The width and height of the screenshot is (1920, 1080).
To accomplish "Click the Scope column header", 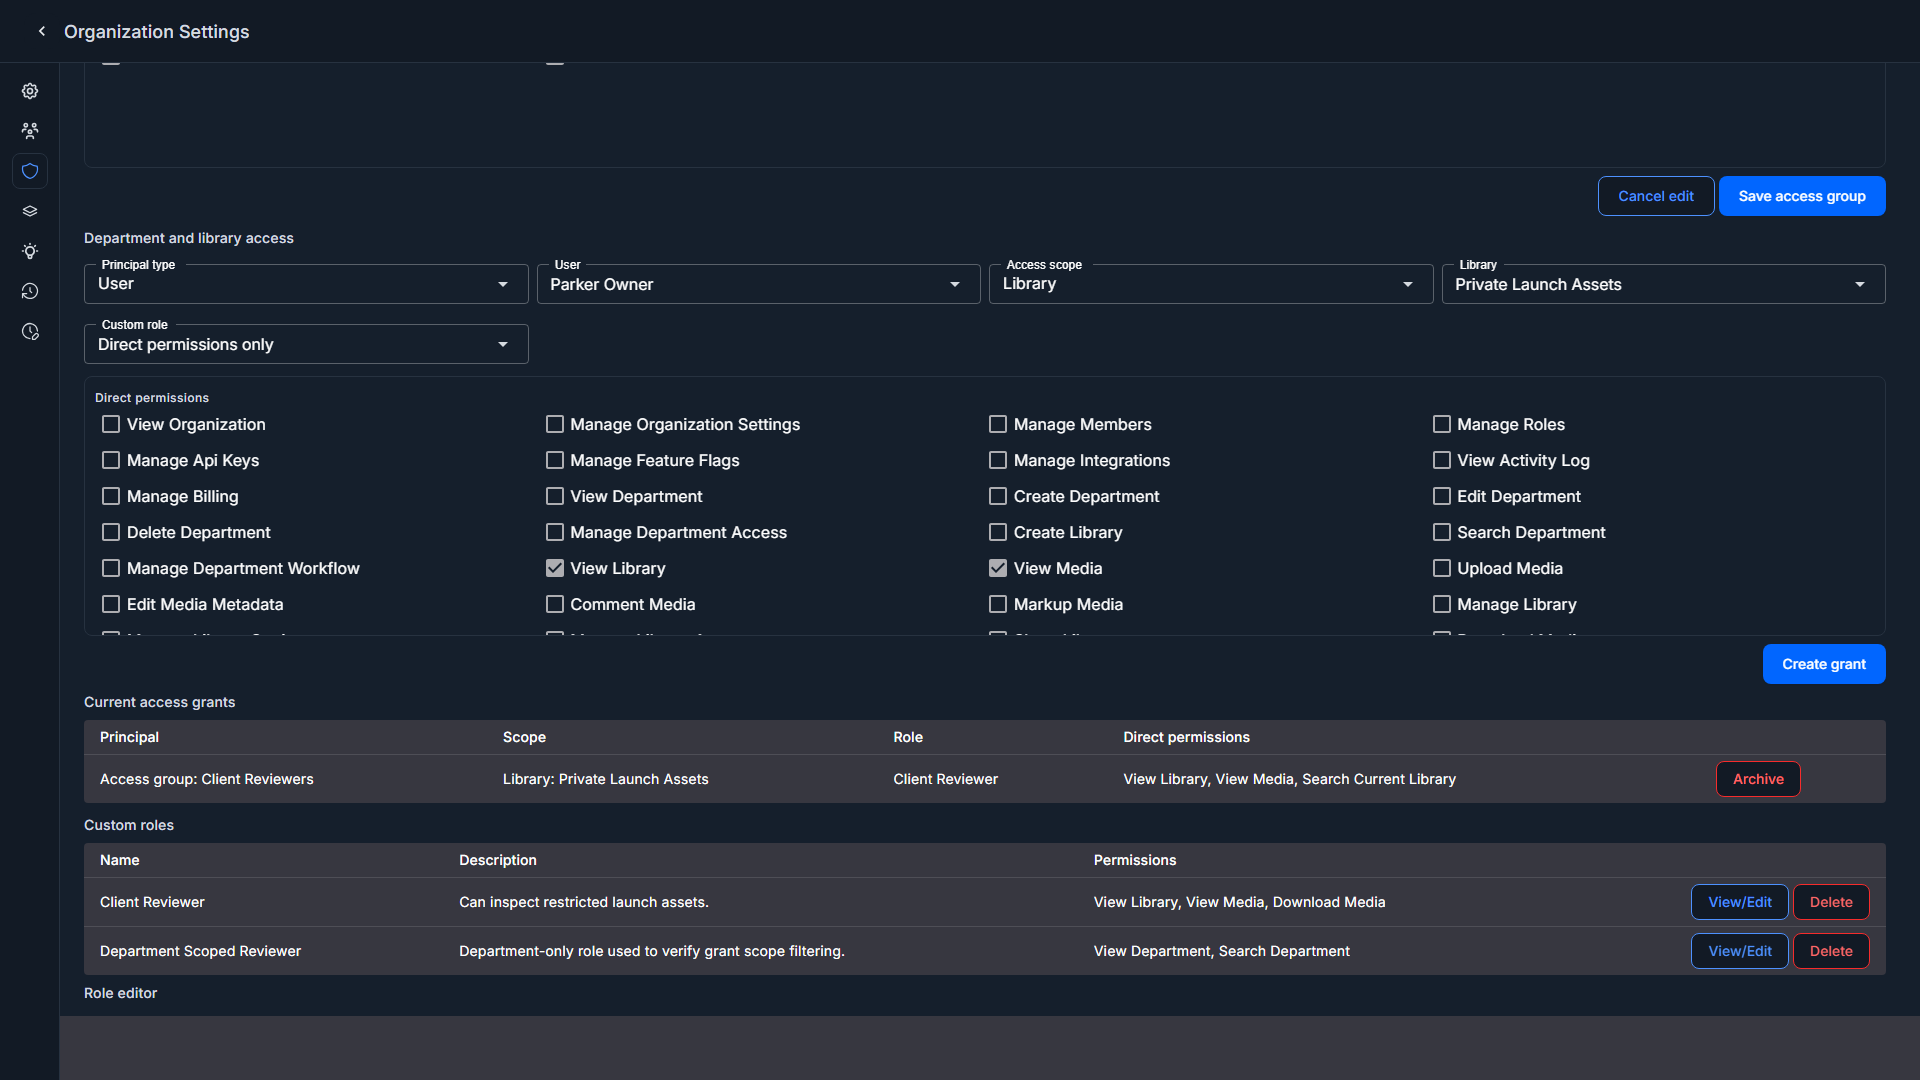I will click(524, 737).
